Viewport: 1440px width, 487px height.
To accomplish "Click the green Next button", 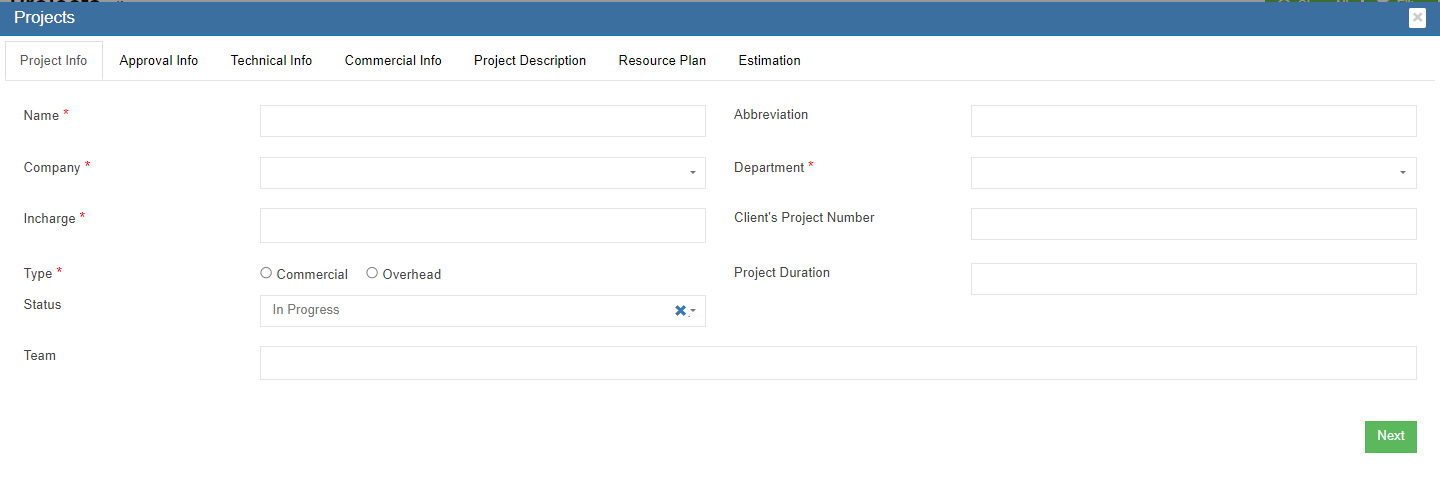I will [x=1390, y=436].
